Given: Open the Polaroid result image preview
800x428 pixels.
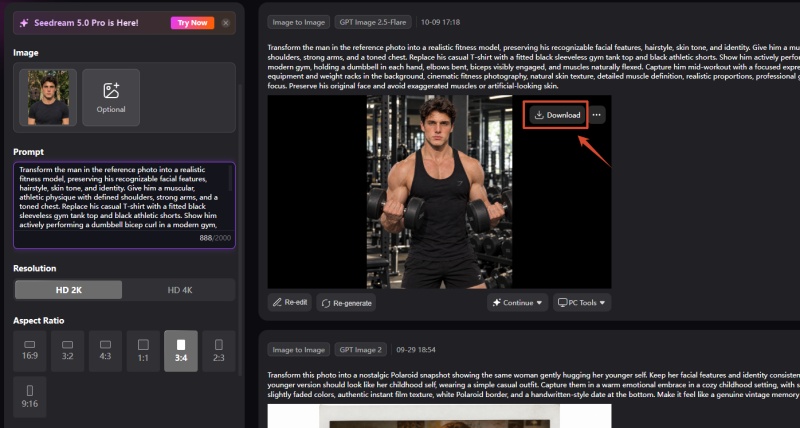Looking at the screenshot, I should click(x=439, y=416).
